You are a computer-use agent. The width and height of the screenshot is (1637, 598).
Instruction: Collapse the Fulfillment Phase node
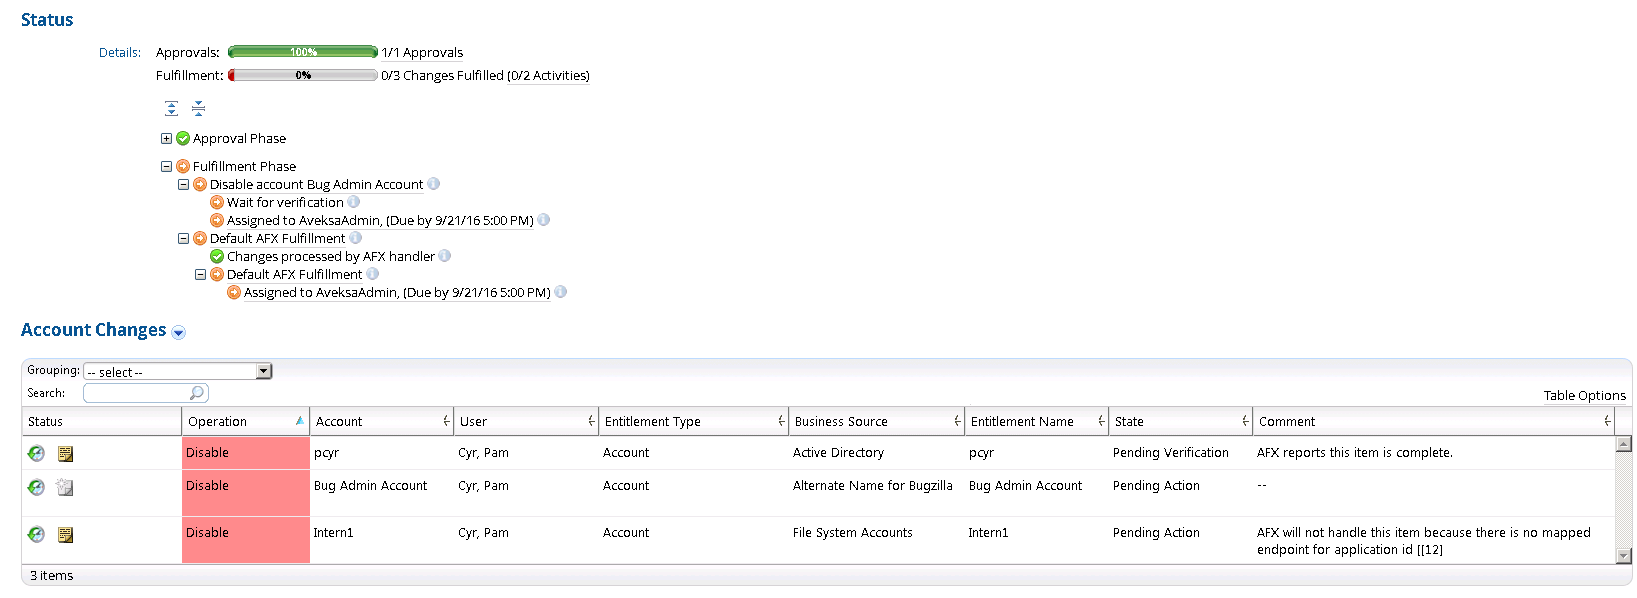click(x=166, y=167)
